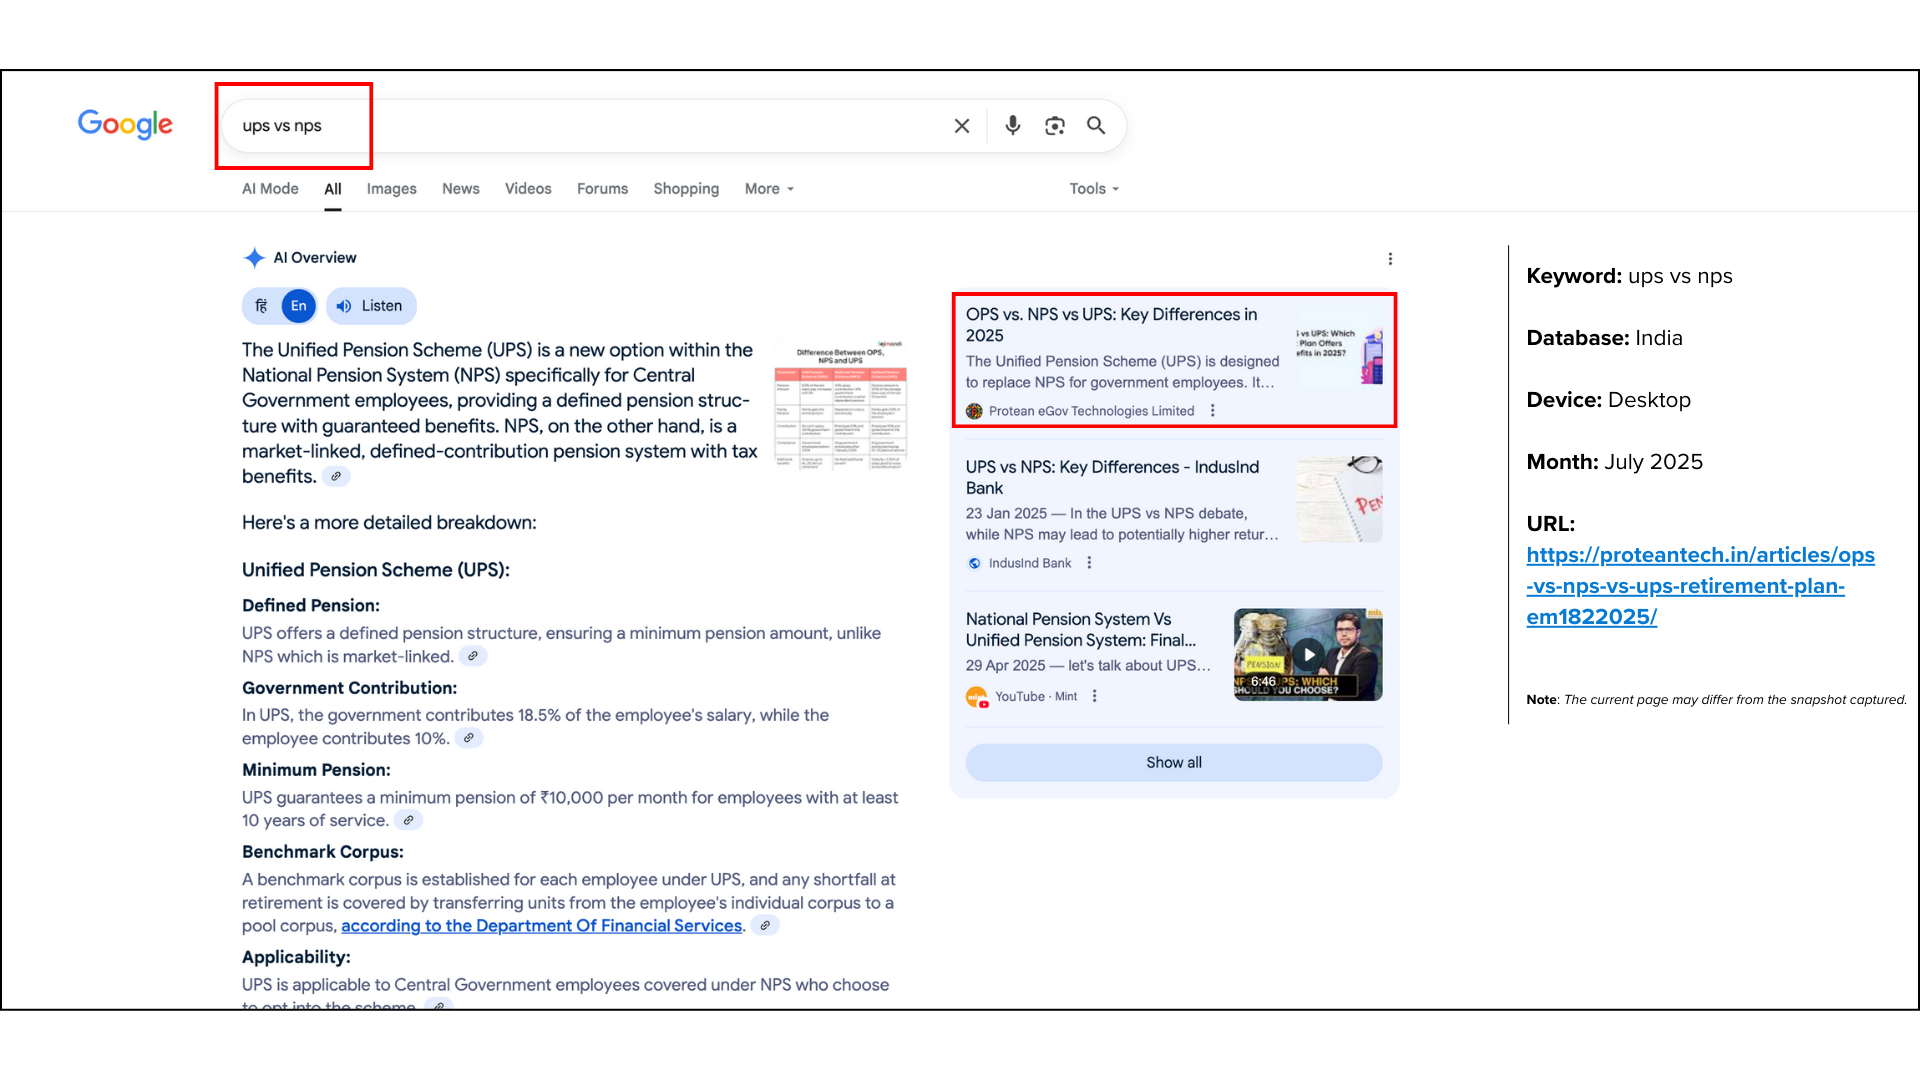1920x1080 pixels.
Task: Click the Google logo
Action: coord(125,124)
